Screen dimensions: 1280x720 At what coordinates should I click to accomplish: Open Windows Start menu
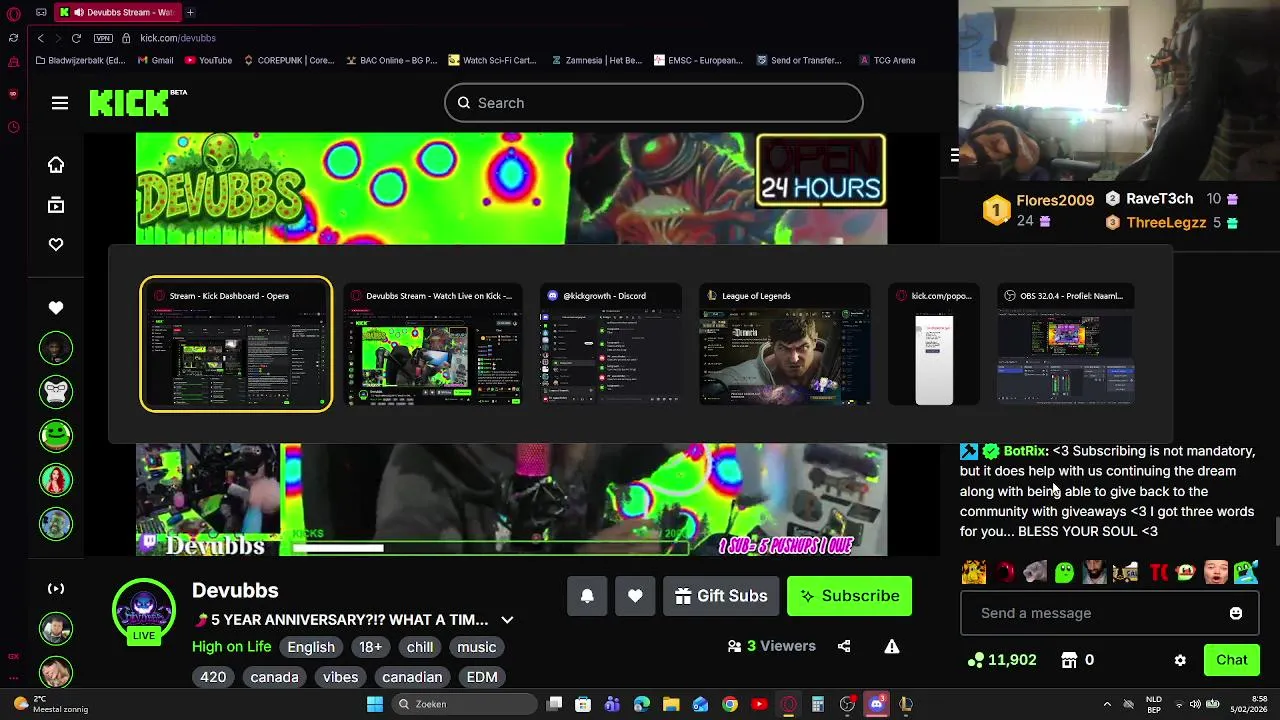[375, 704]
